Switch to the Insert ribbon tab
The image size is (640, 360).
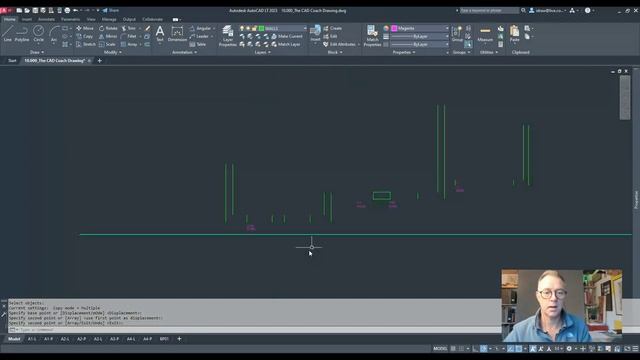[27, 19]
